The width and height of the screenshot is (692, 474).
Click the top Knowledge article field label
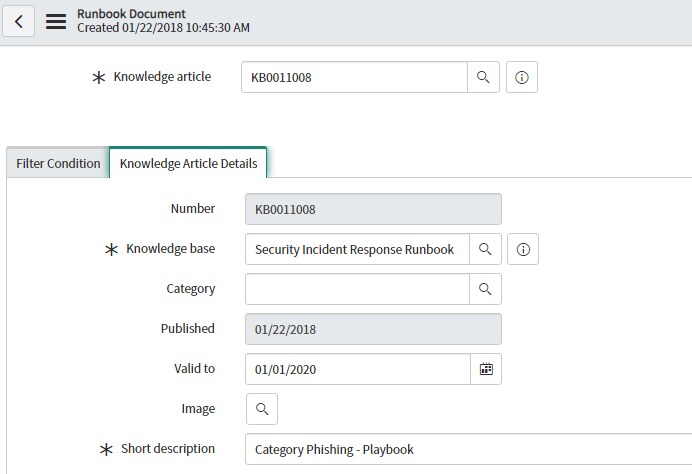162,77
